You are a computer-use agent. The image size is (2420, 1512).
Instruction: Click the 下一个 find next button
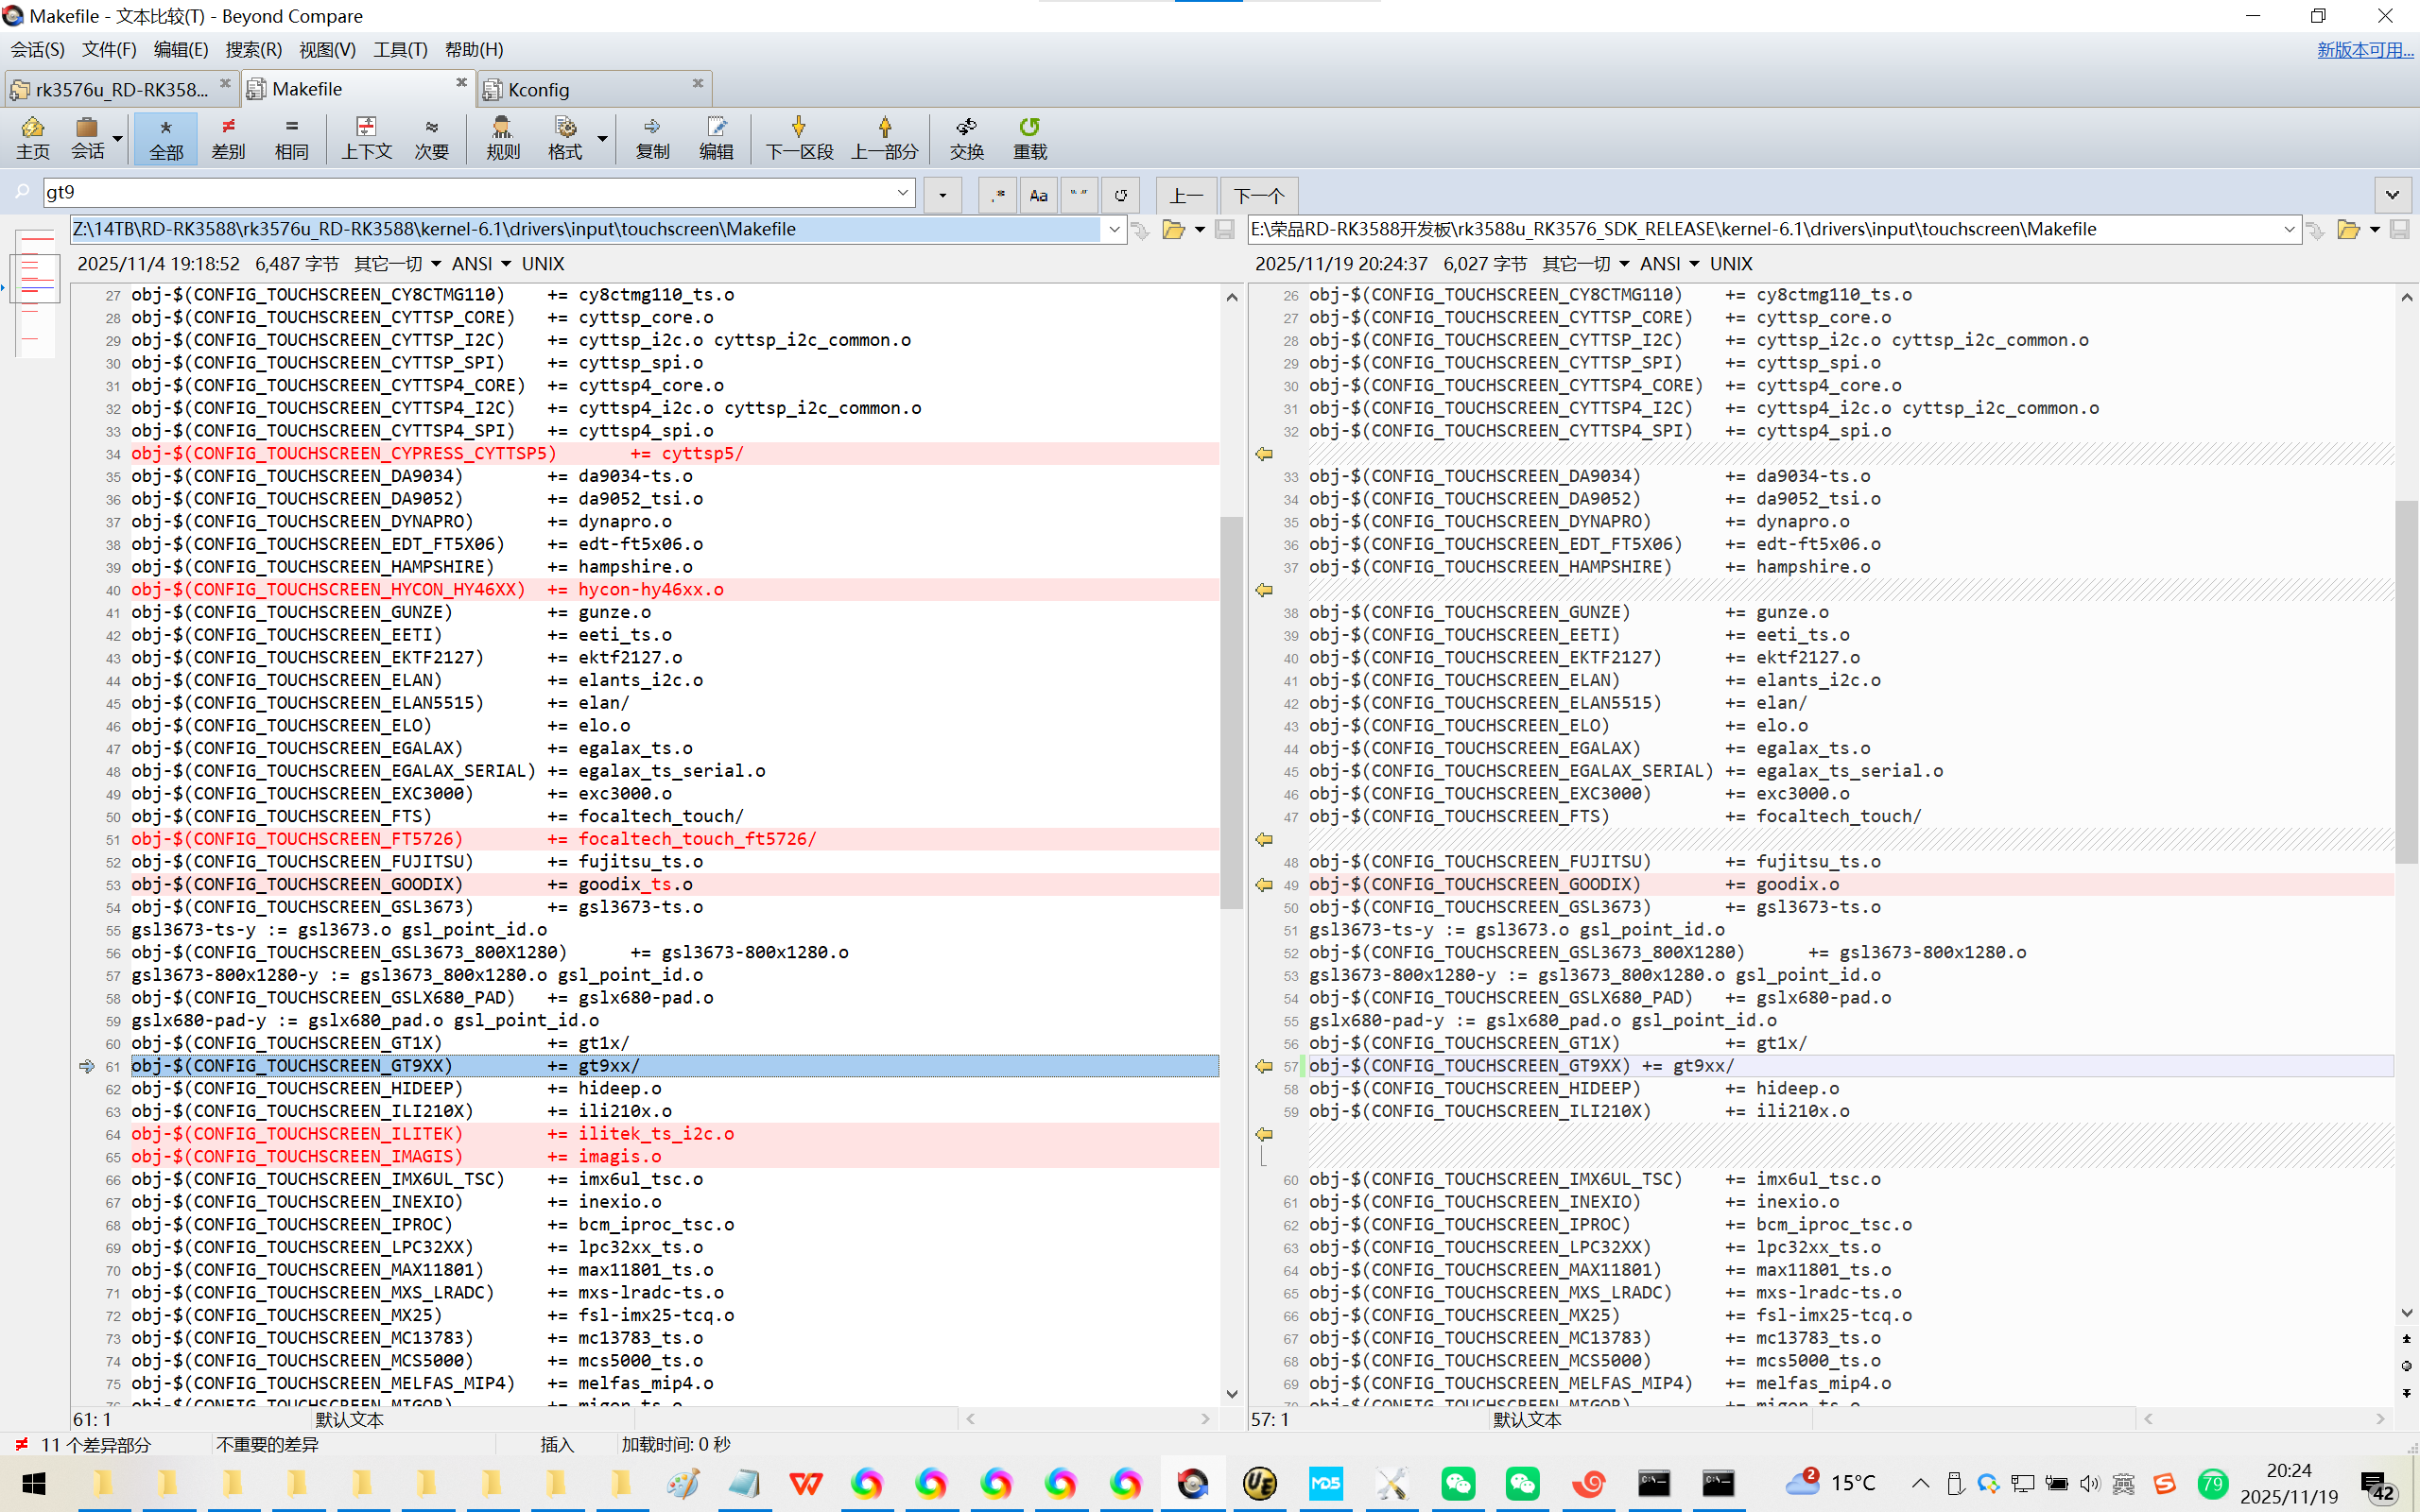point(1258,195)
